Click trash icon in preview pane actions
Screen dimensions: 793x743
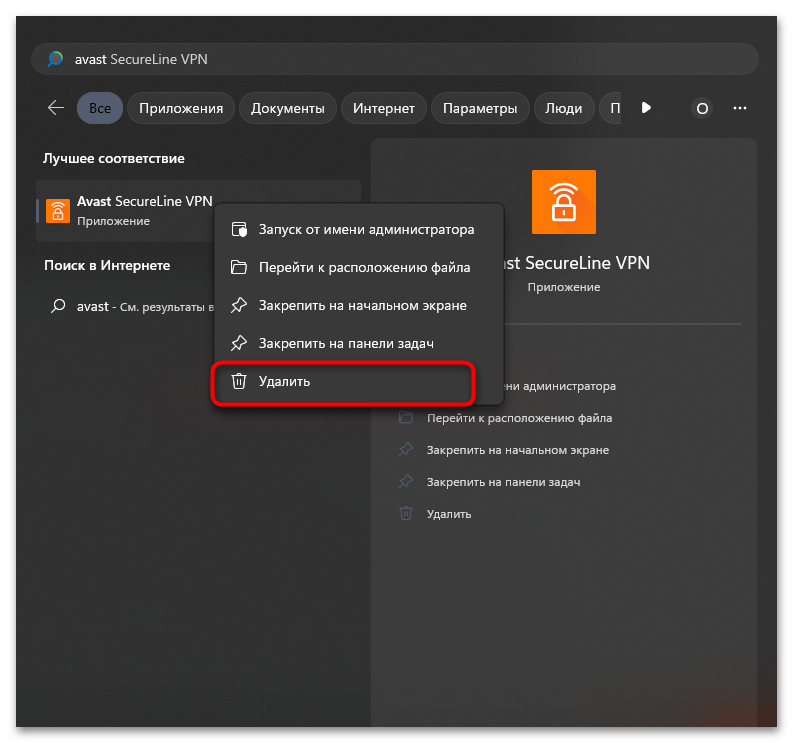pyautogui.click(x=406, y=513)
